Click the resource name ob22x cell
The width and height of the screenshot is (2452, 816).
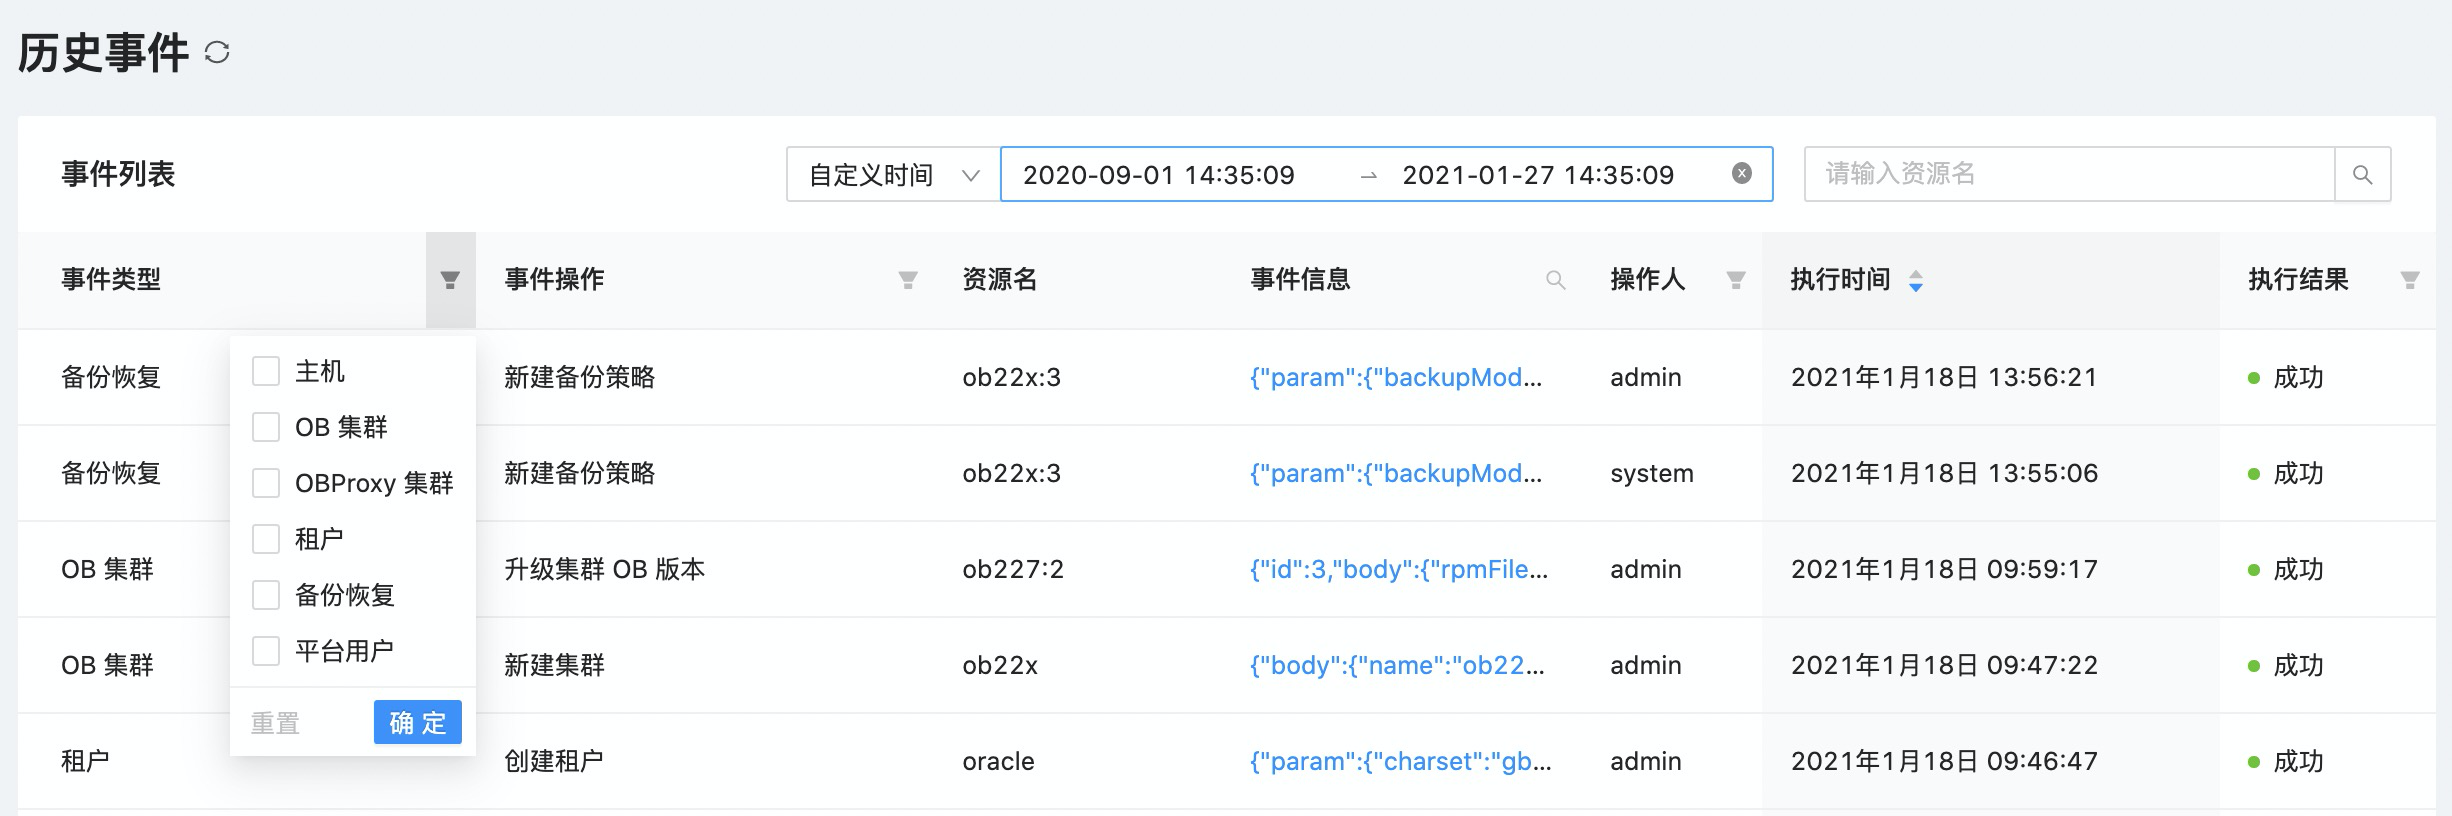click(x=1000, y=665)
